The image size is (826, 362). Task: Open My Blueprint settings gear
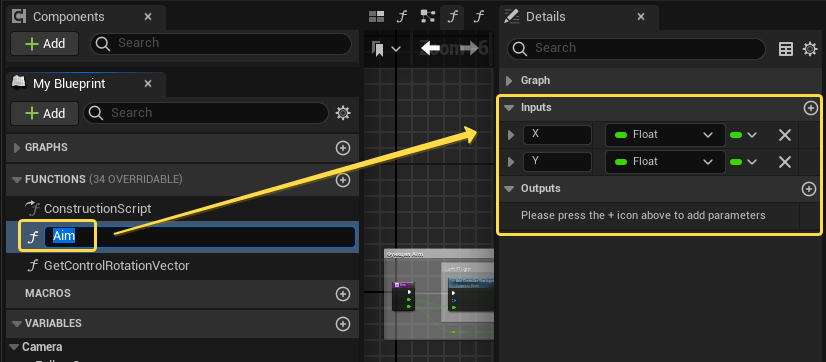pyautogui.click(x=343, y=113)
